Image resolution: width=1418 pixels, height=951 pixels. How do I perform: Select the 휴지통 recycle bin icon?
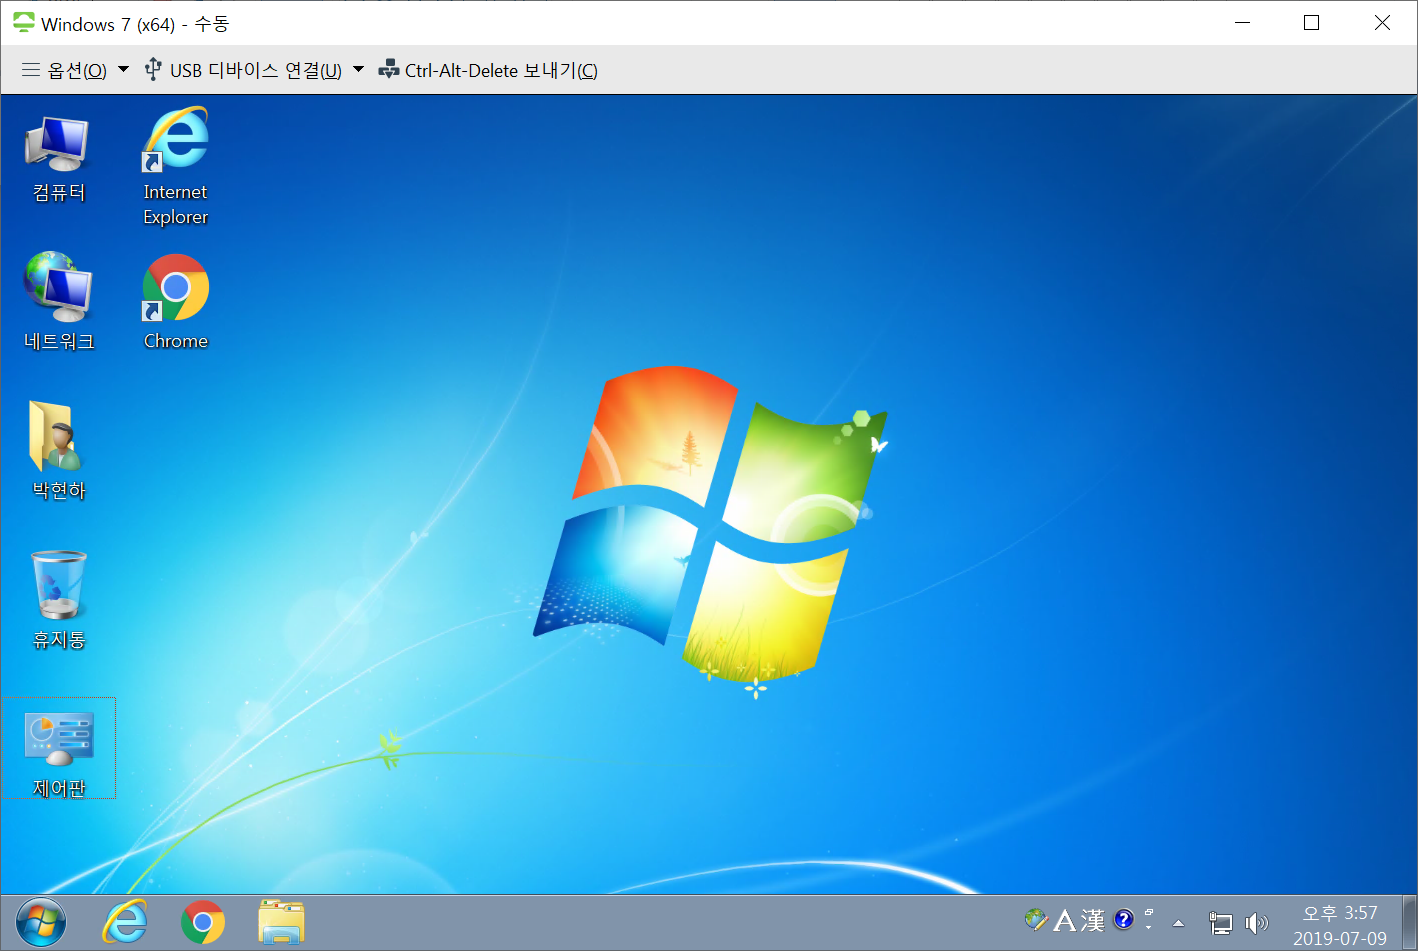(x=58, y=600)
